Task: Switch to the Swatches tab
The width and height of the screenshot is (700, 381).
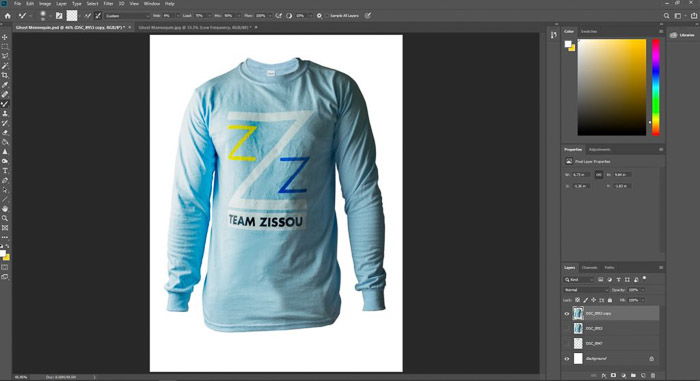Action: click(x=589, y=31)
